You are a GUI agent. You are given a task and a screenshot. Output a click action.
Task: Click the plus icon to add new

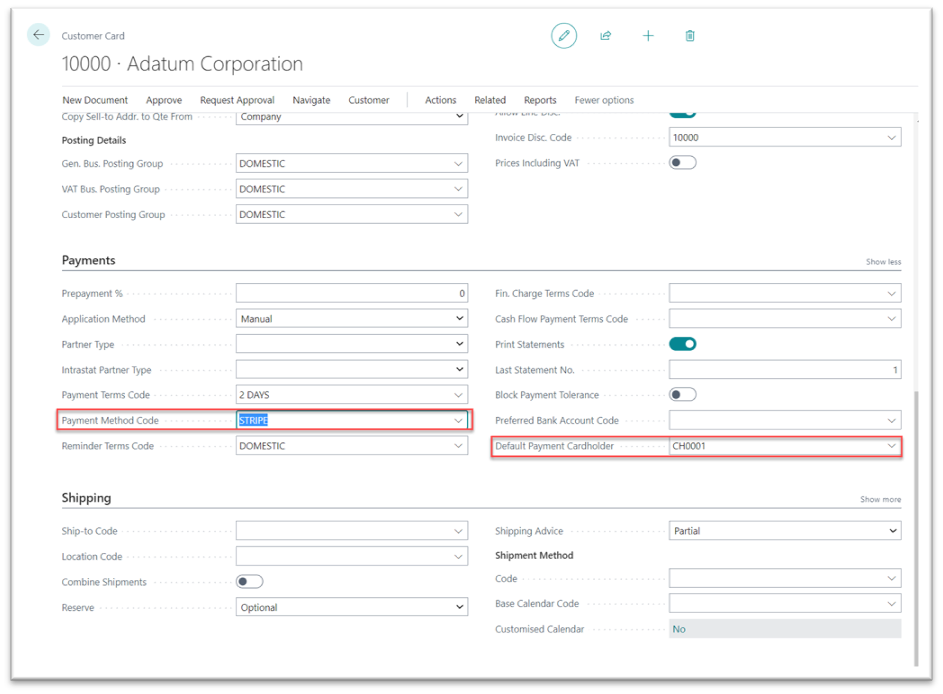[x=648, y=36]
